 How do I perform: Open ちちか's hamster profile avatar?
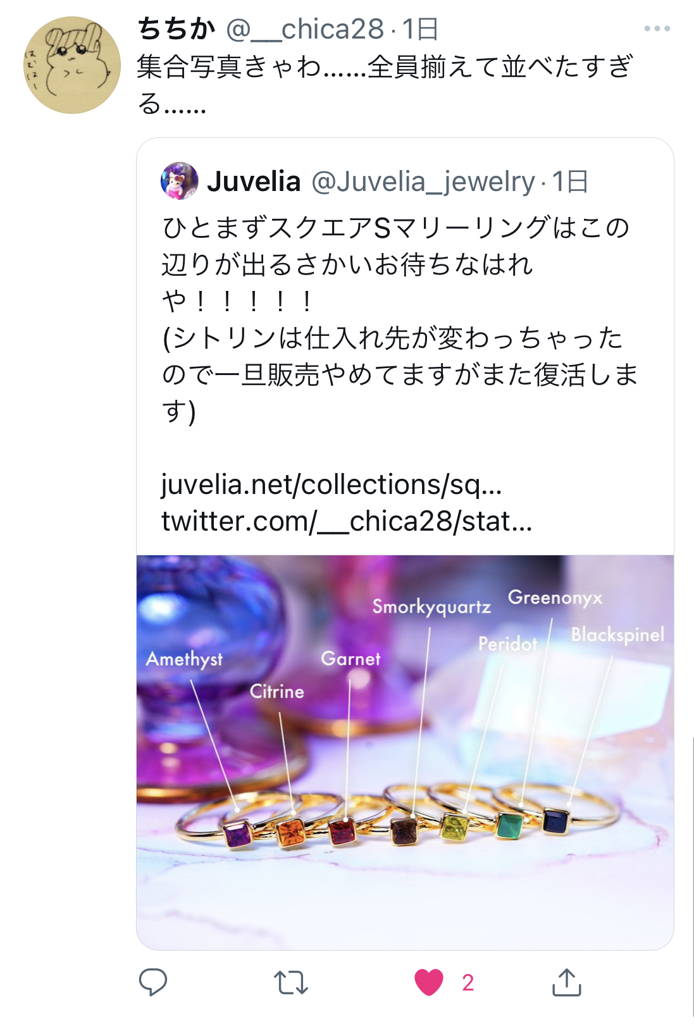[72, 65]
